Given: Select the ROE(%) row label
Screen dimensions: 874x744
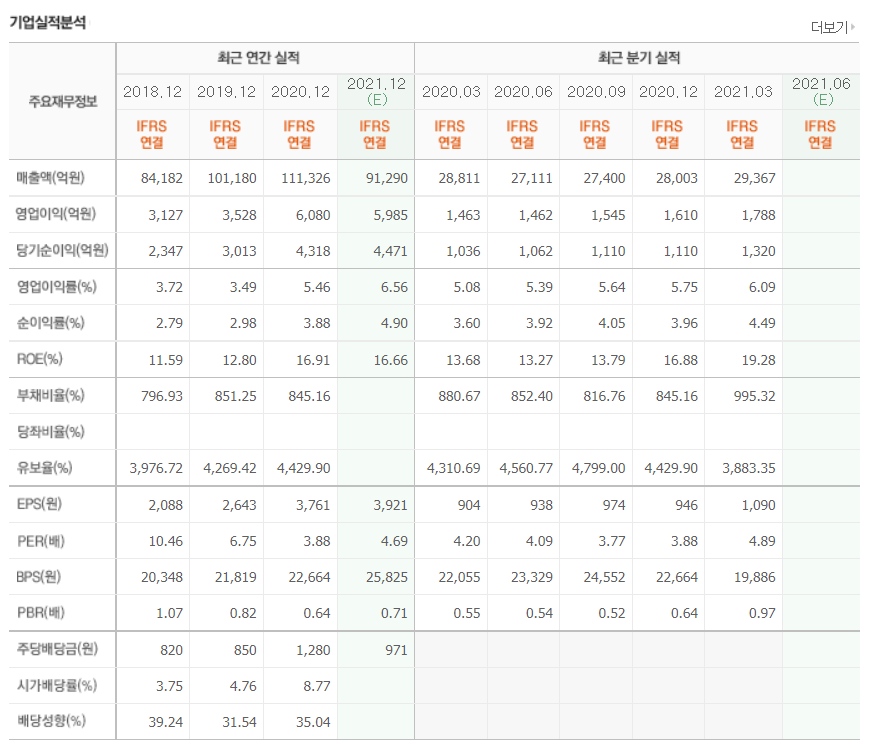Looking at the screenshot, I should [x=39, y=359].
